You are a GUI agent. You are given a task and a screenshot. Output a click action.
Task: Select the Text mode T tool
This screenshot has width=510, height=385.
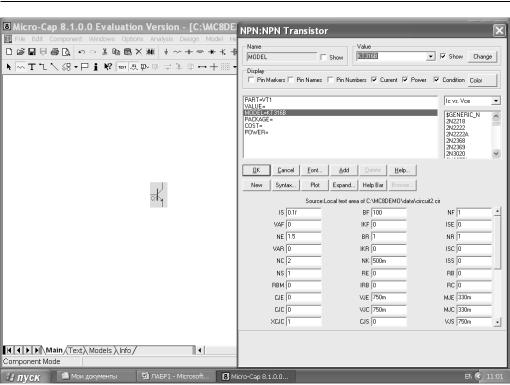(32, 67)
